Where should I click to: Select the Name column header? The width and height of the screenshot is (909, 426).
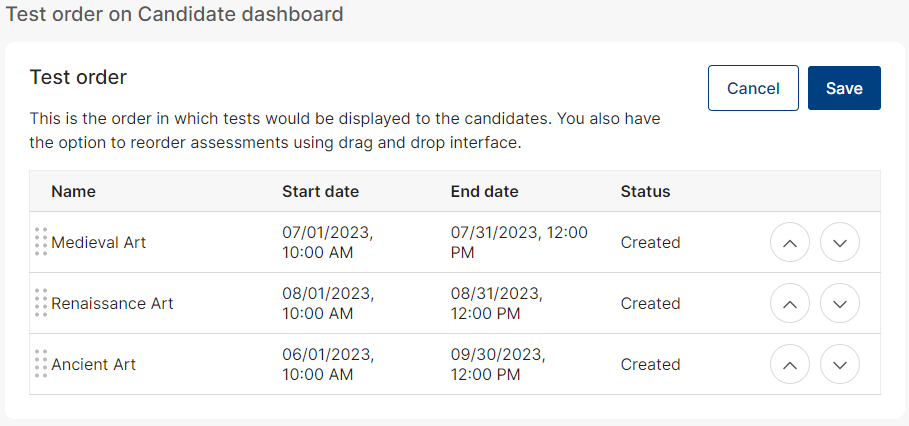[x=74, y=191]
